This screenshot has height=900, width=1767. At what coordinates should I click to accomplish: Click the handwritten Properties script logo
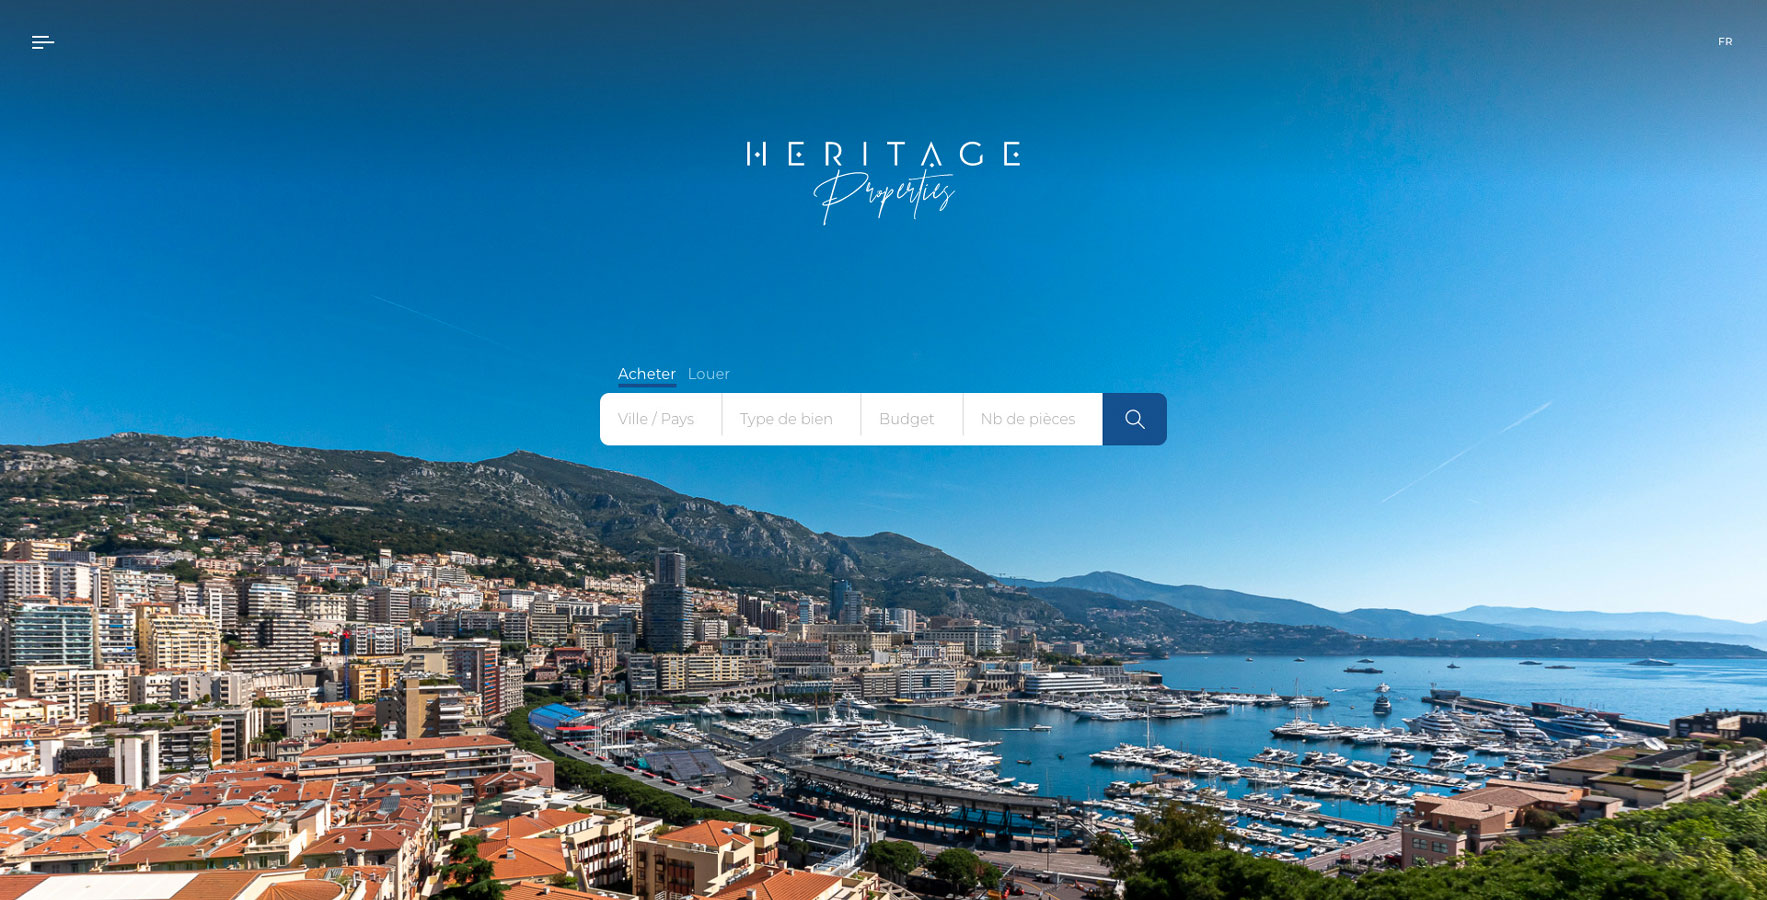click(x=884, y=196)
